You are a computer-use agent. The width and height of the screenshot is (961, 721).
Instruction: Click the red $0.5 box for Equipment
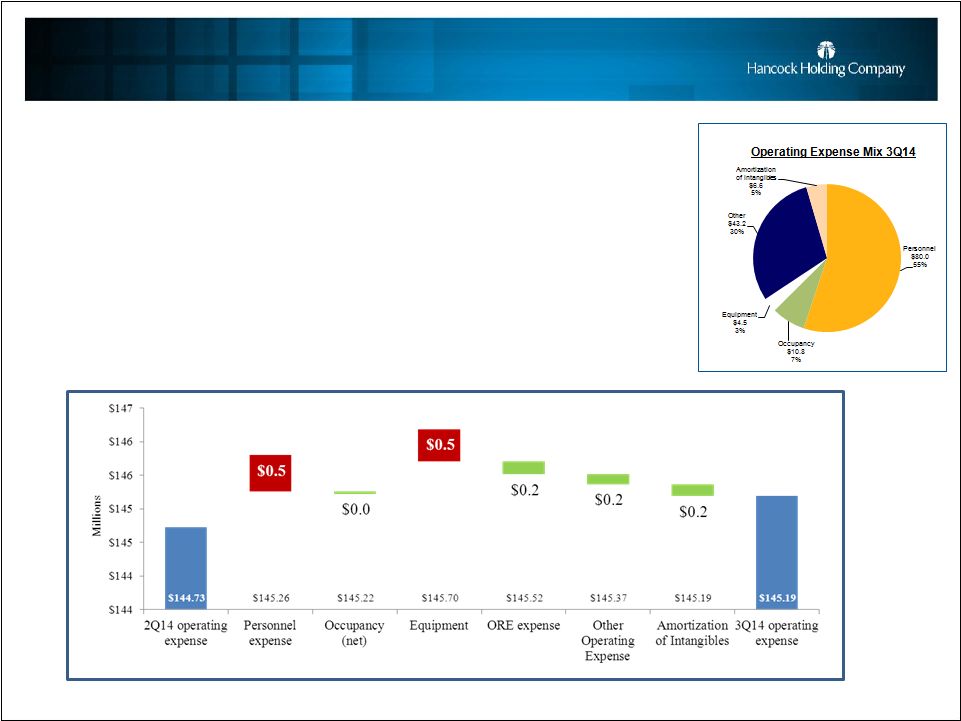tap(439, 444)
